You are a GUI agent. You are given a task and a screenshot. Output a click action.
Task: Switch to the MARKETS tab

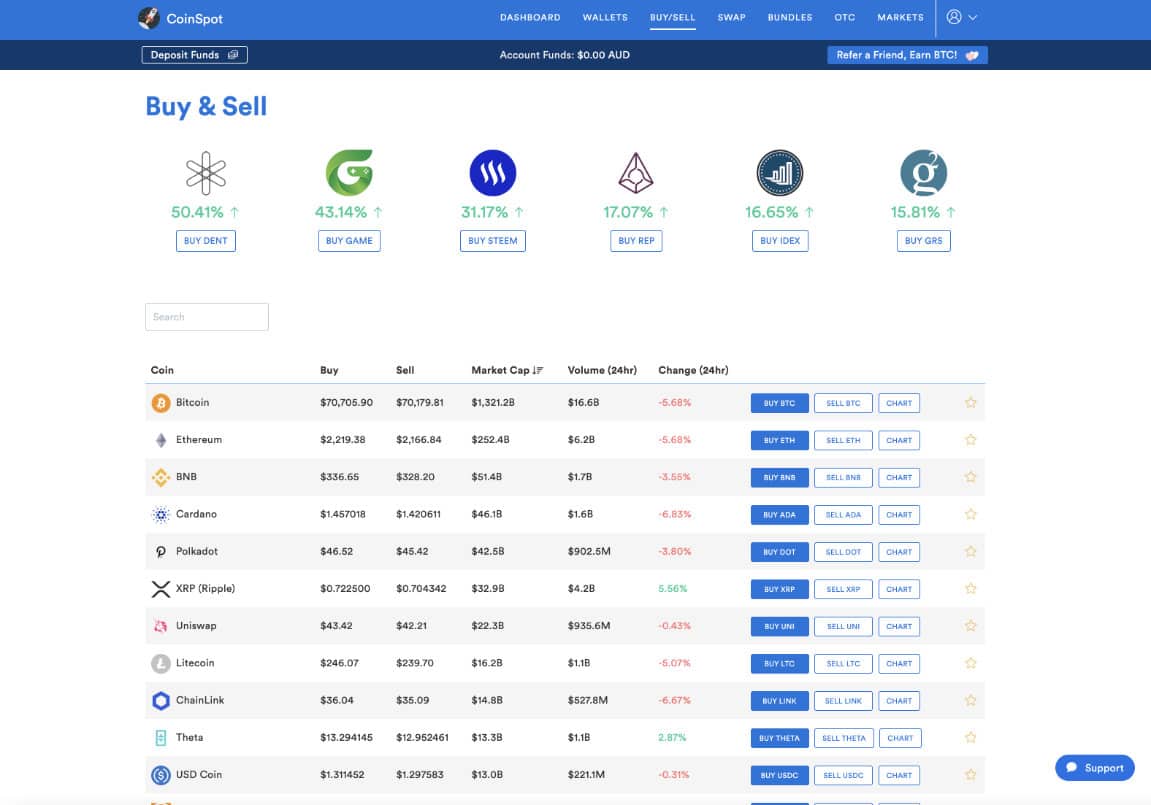tap(899, 17)
